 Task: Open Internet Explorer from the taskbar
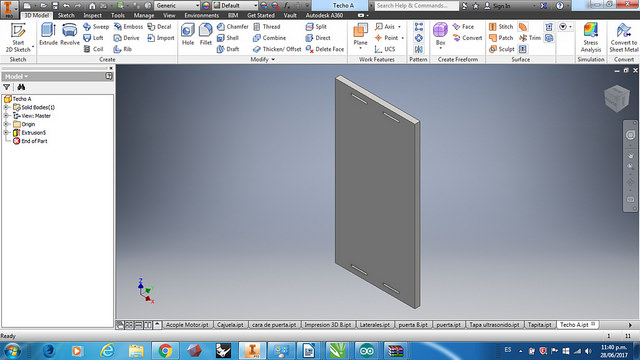pos(107,351)
